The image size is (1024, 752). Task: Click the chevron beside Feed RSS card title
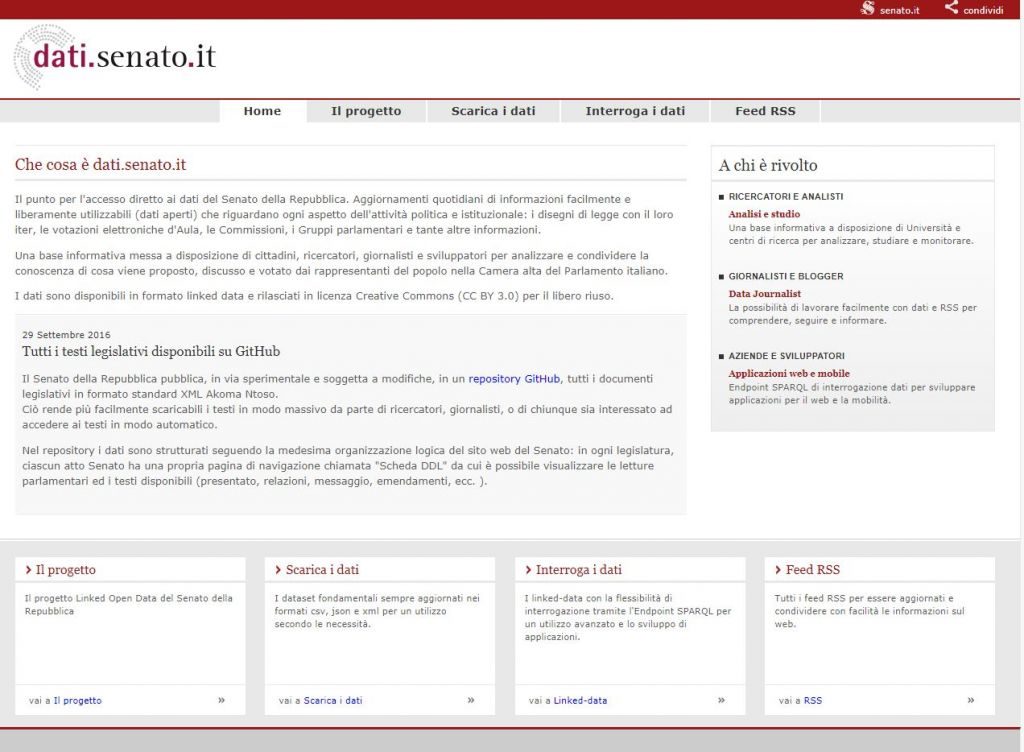tap(778, 570)
